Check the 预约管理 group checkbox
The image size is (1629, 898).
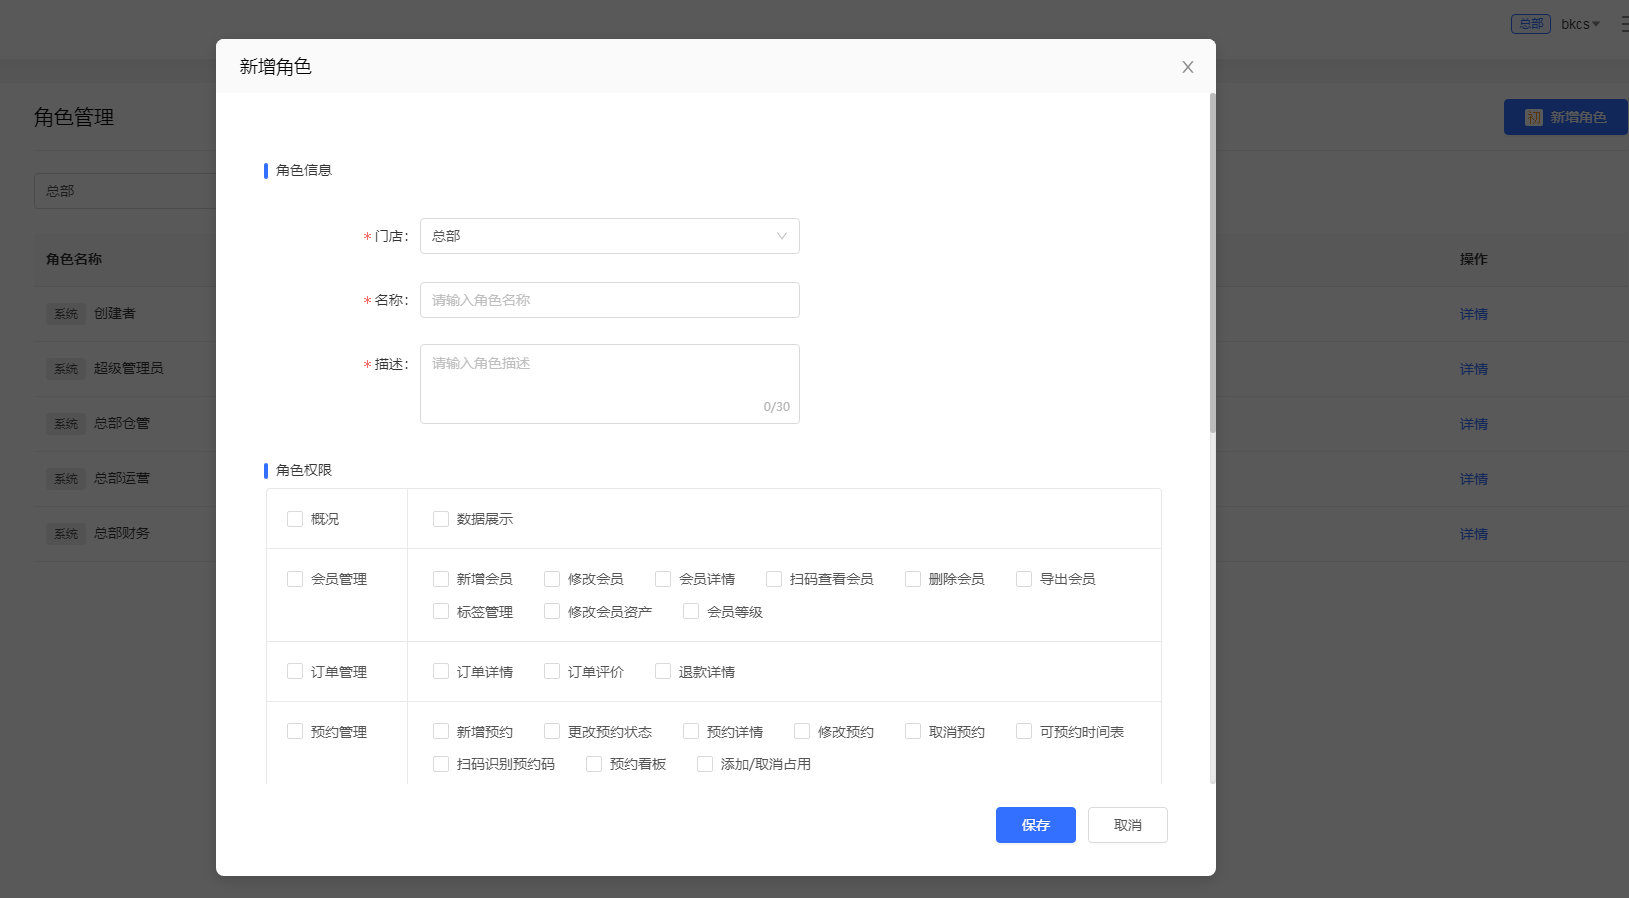(295, 731)
